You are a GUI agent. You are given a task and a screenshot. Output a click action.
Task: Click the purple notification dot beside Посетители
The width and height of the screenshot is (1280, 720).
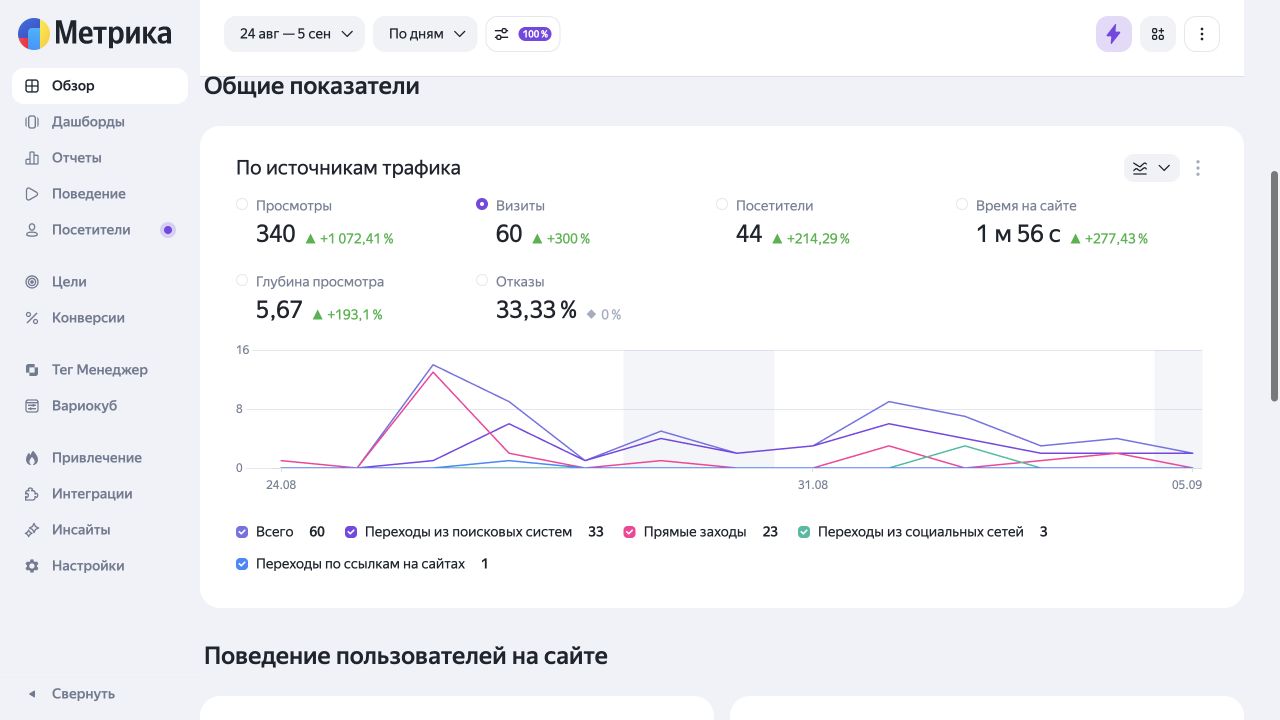pos(168,230)
